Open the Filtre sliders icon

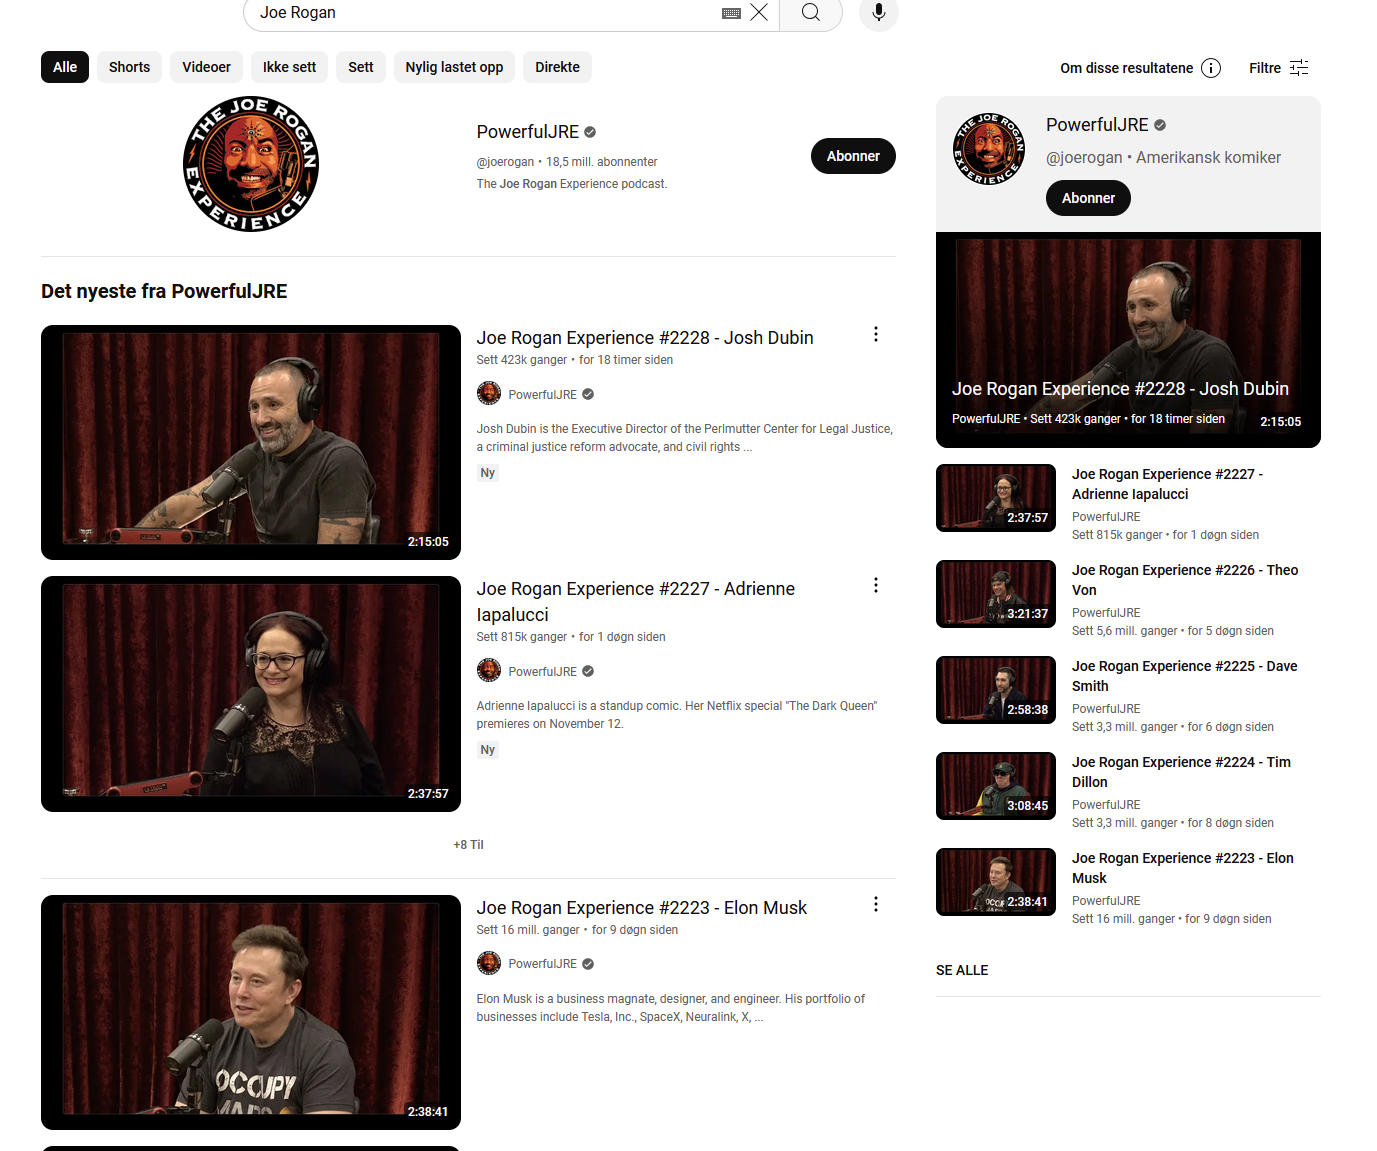[1299, 68]
